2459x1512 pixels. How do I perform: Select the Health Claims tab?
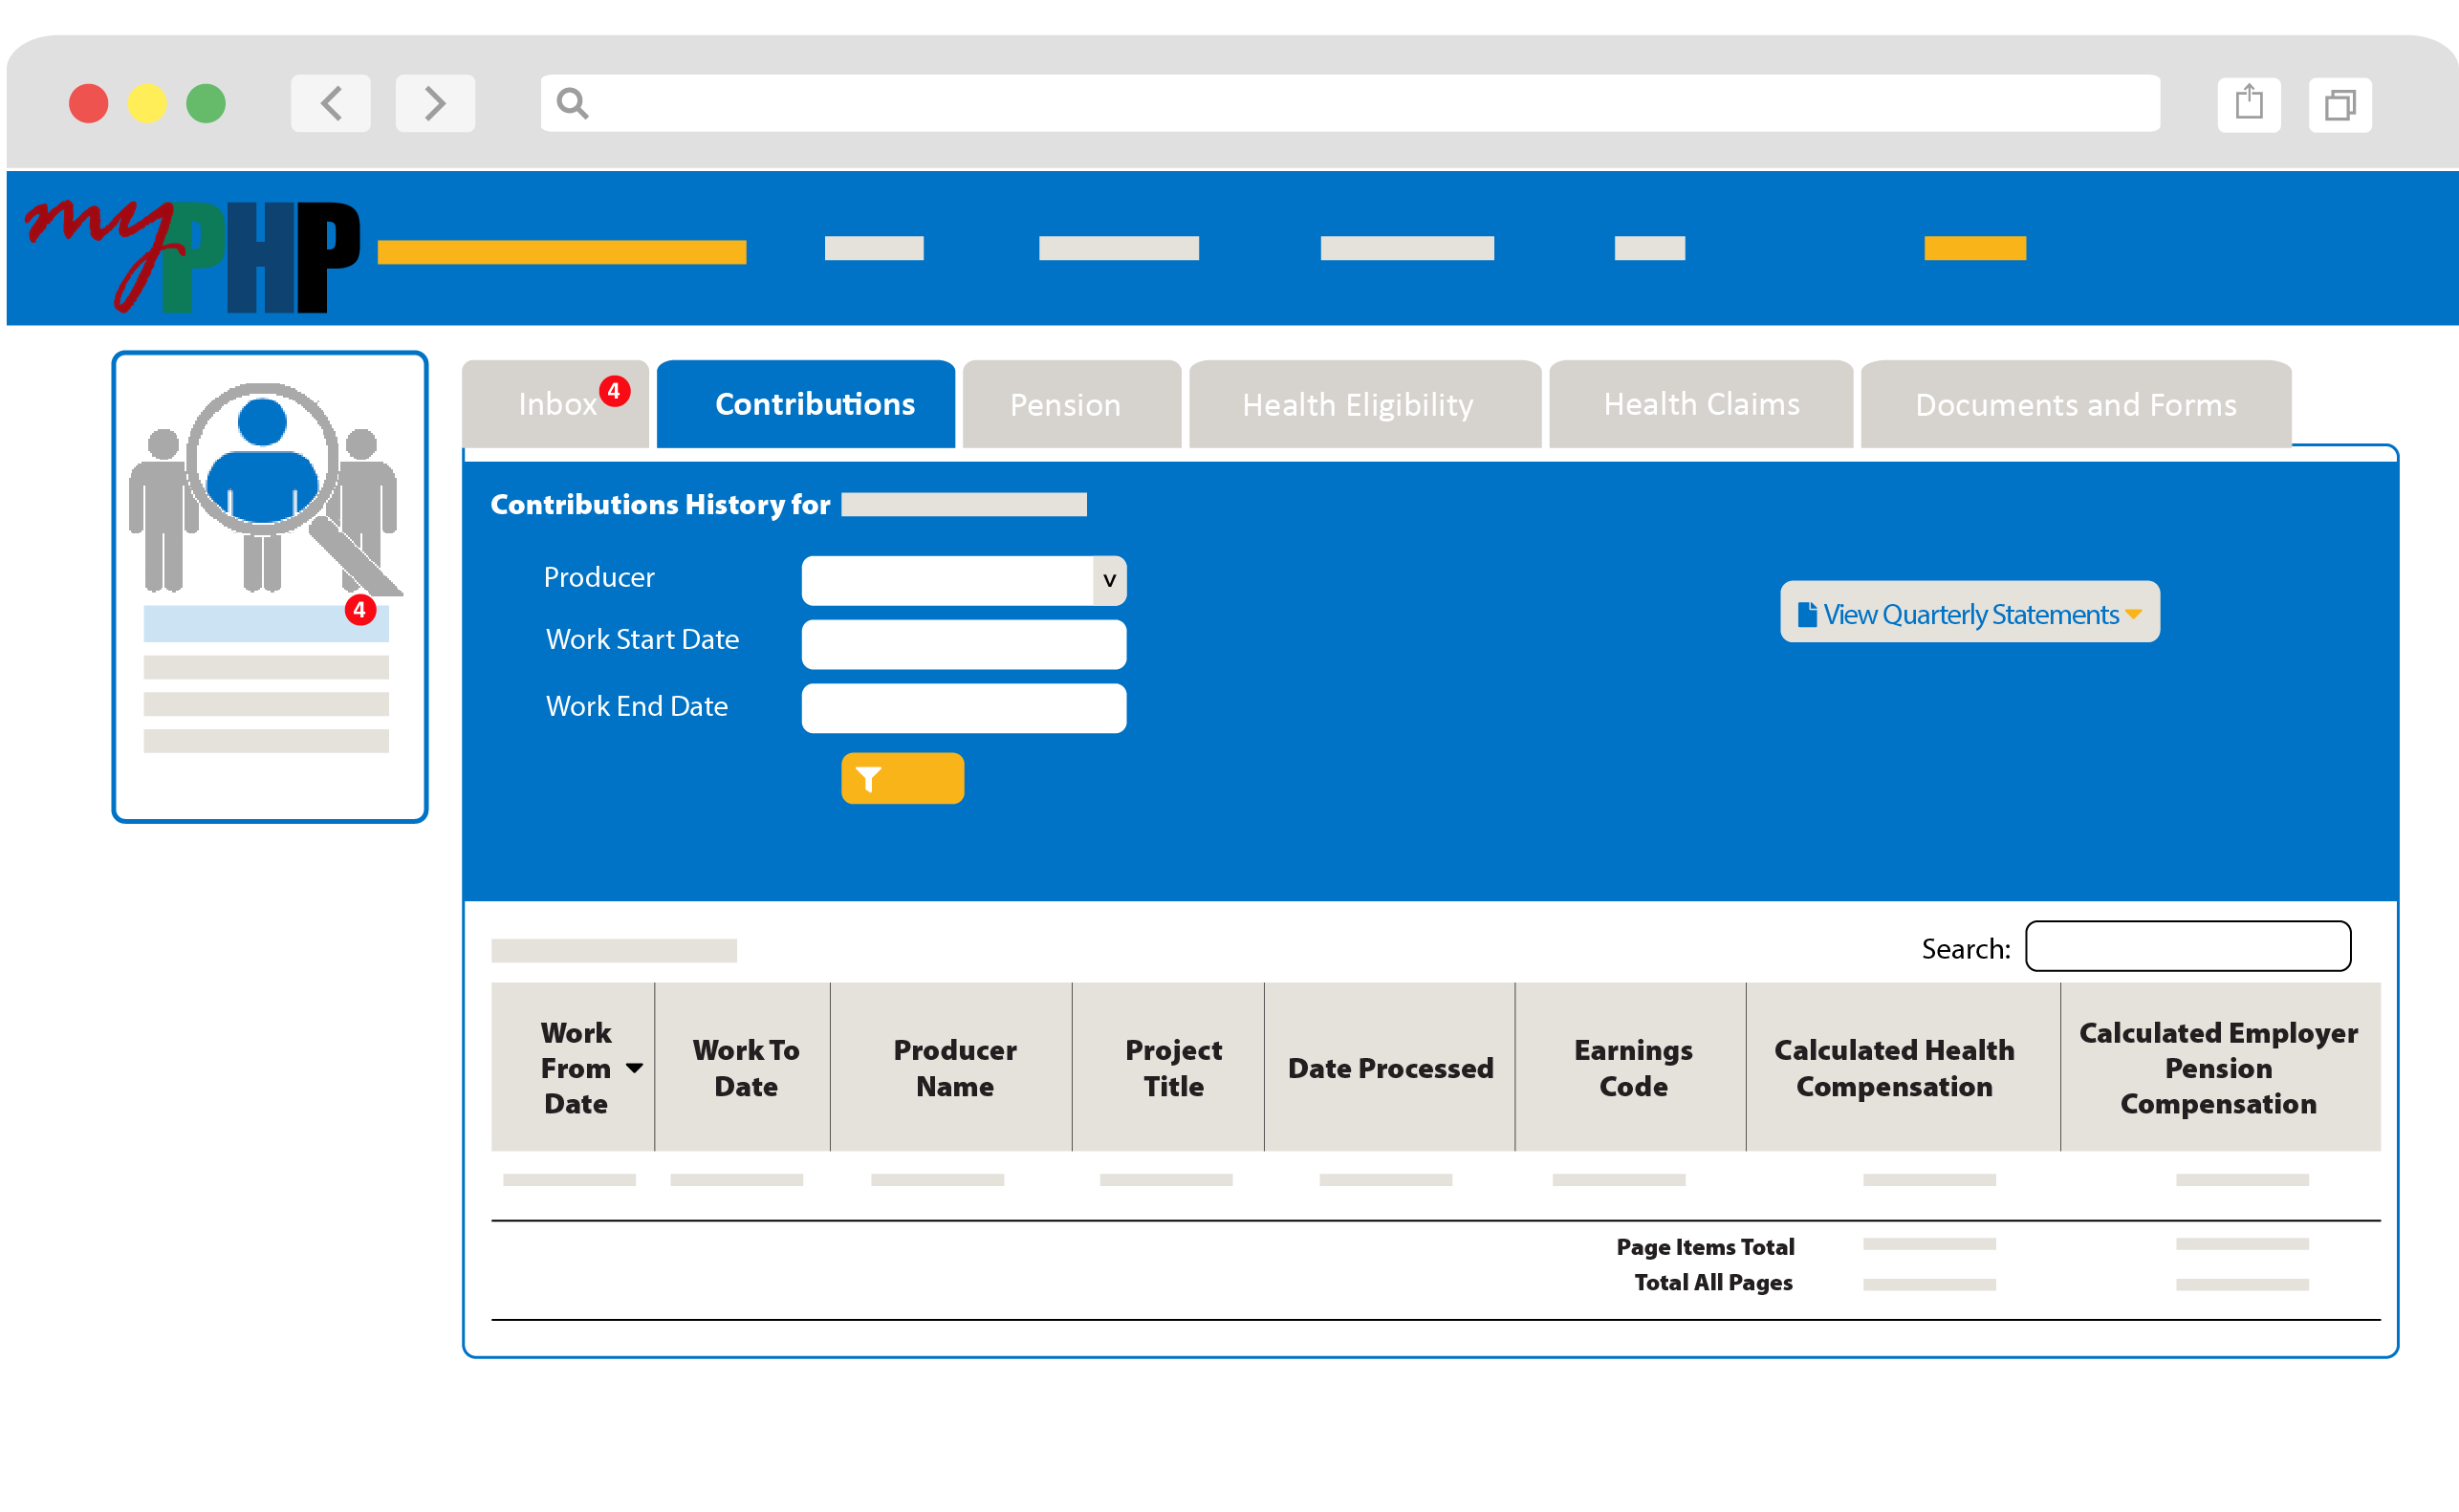(x=1700, y=404)
